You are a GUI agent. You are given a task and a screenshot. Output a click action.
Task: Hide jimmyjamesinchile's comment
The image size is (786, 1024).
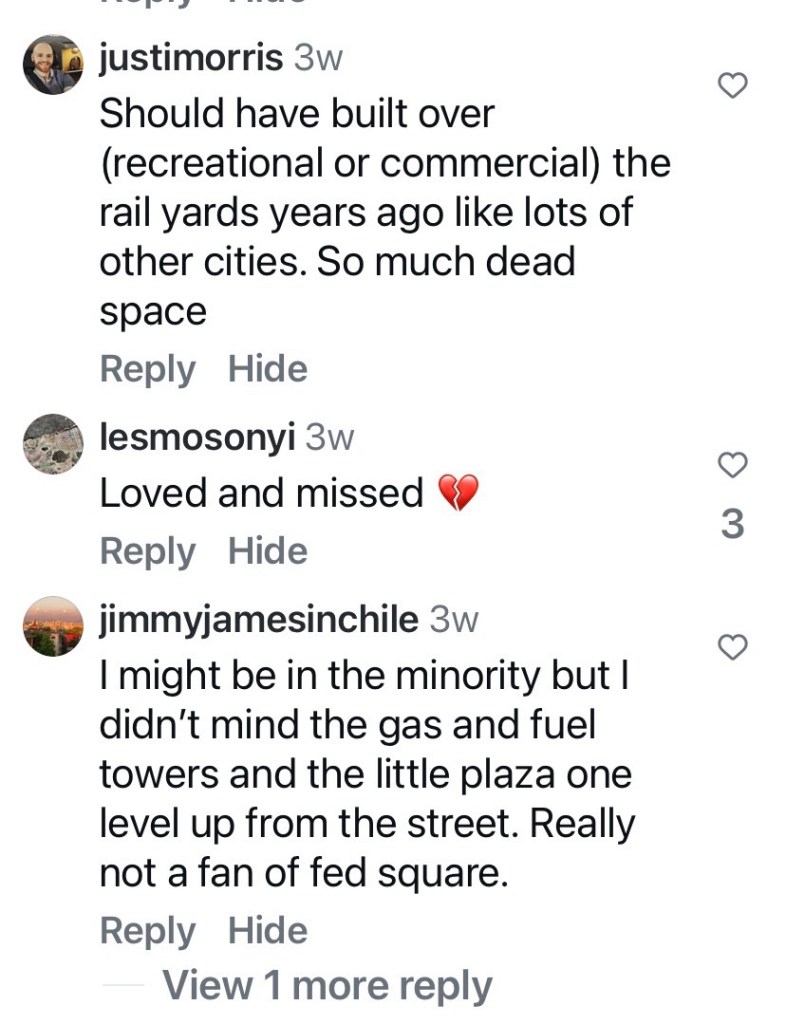pos(267,931)
